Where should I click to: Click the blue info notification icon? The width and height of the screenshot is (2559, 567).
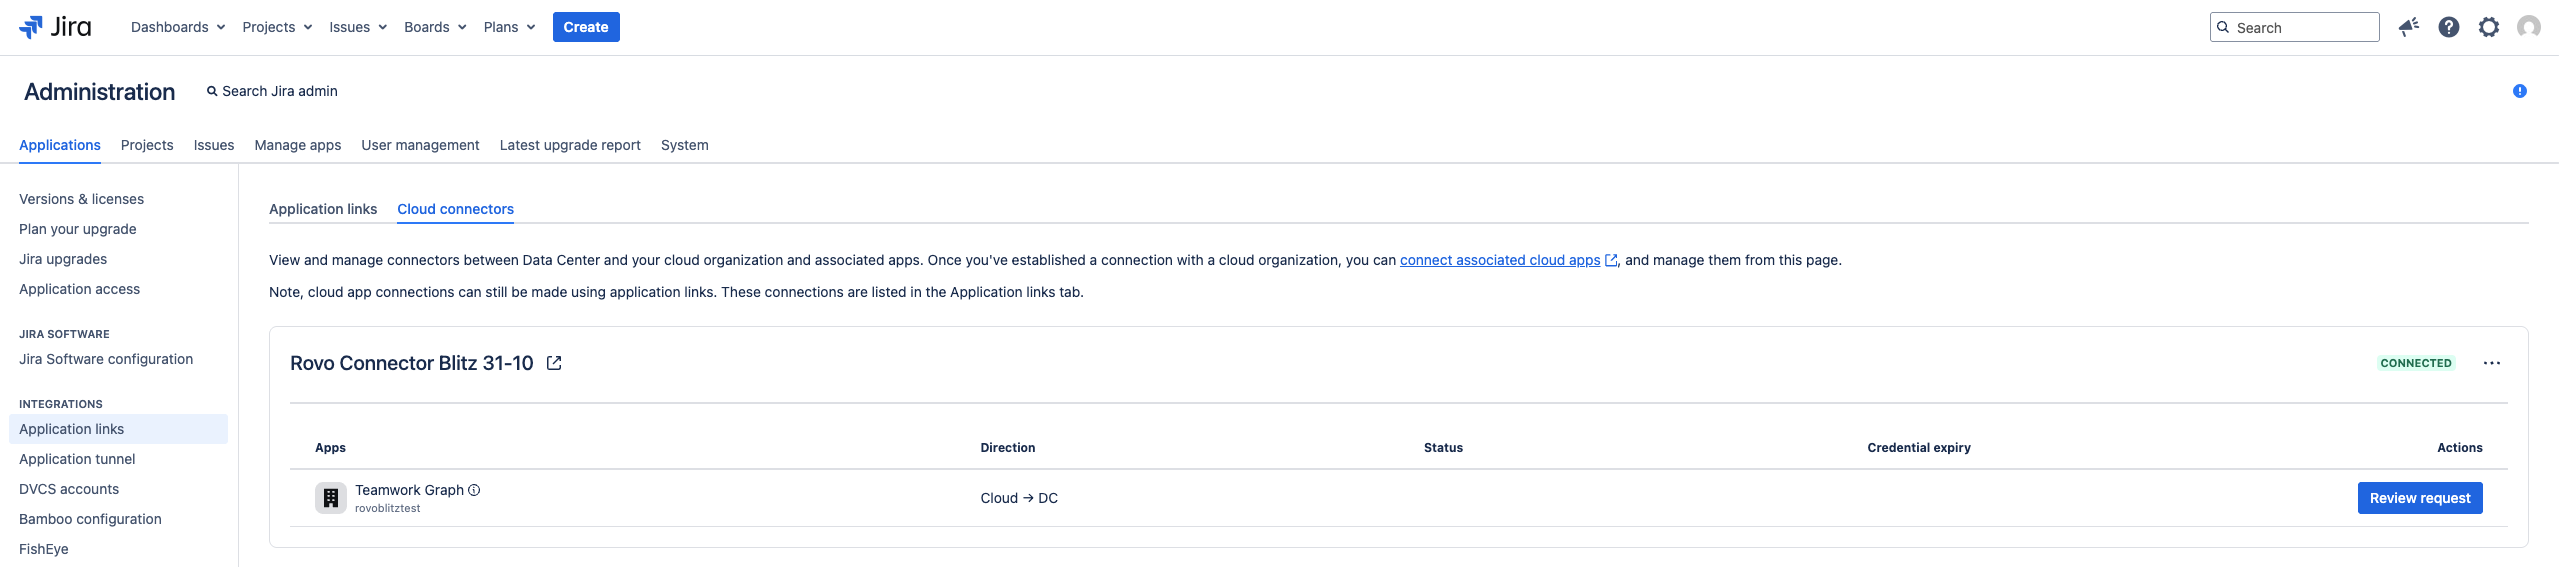[2520, 91]
